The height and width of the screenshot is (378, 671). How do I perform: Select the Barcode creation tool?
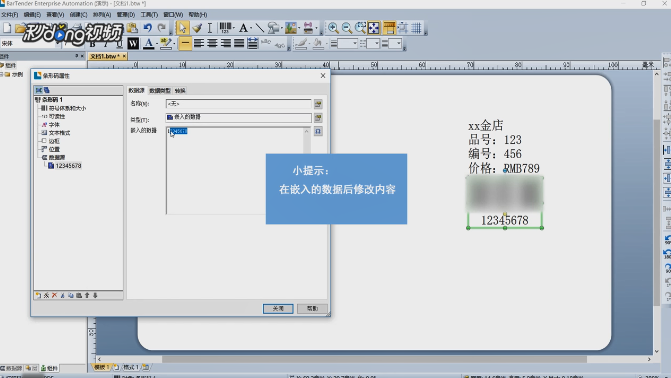click(225, 28)
